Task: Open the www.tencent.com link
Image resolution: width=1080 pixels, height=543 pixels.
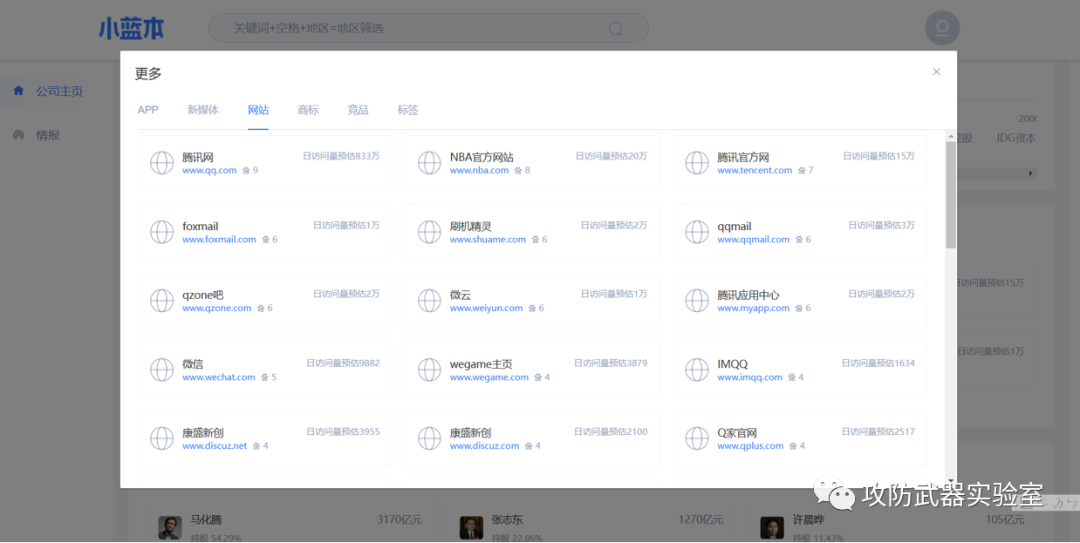Action: tap(755, 170)
